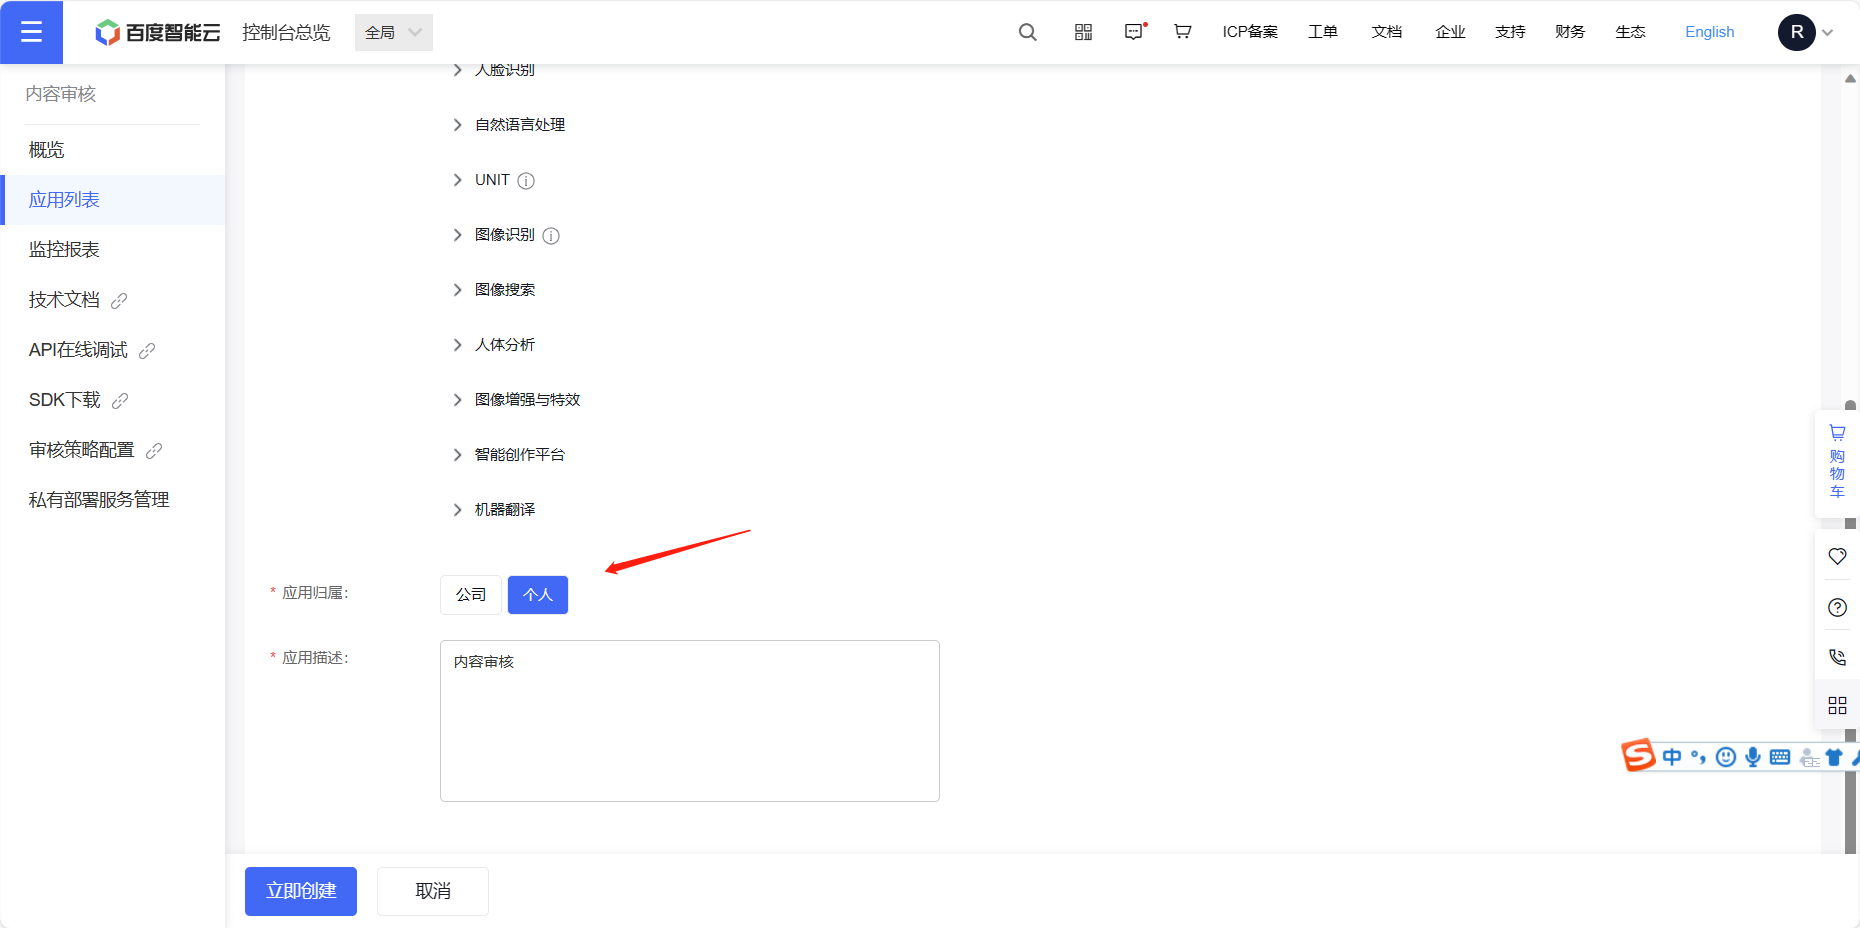1860x928 pixels.
Task: Open the 全局 region dropdown
Action: tap(394, 32)
